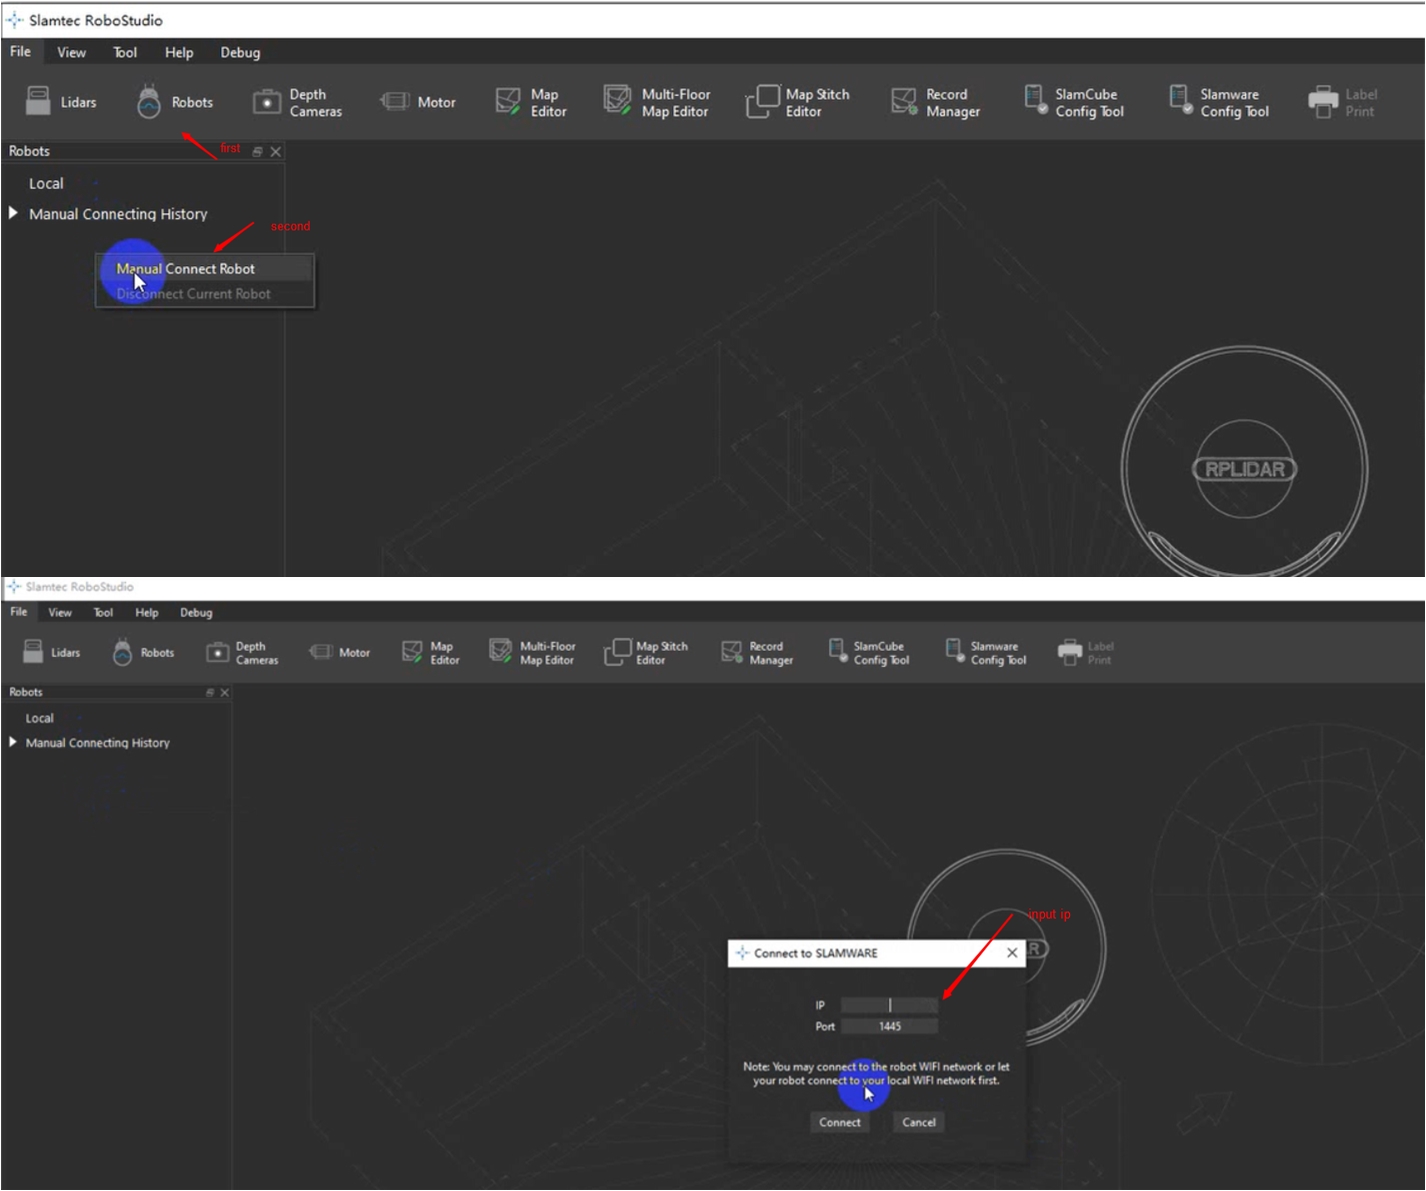Open Slamware Config Tool in lower window
This screenshot has width=1426, height=1191.
(x=986, y=652)
